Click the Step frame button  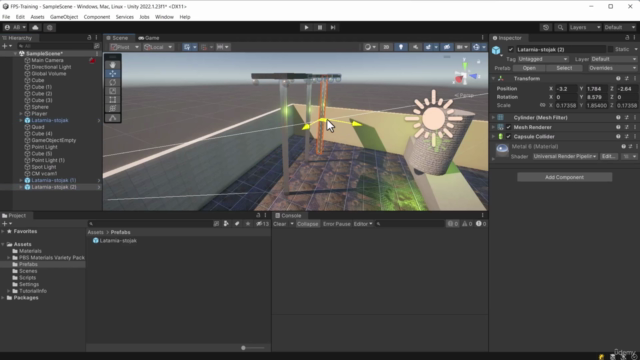pyautogui.click(x=333, y=27)
